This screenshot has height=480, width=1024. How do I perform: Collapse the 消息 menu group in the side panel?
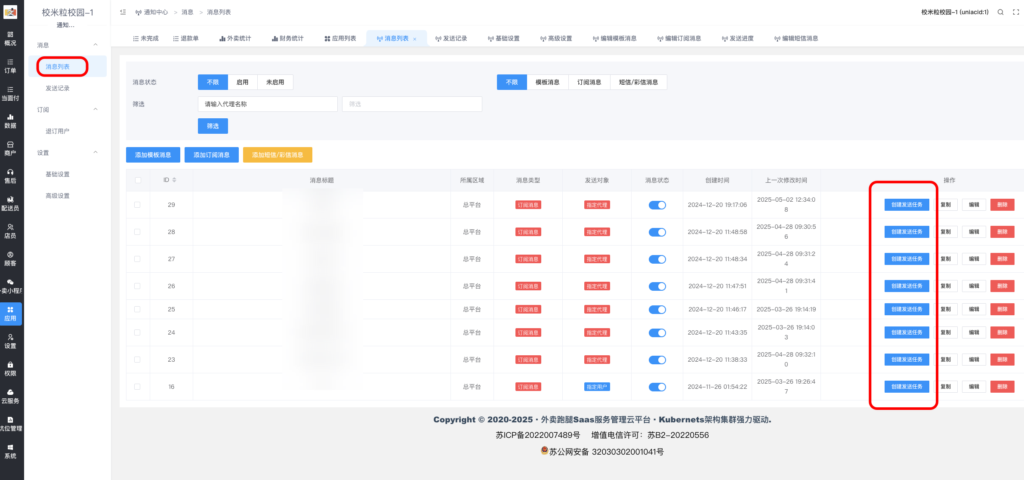click(x=95, y=45)
